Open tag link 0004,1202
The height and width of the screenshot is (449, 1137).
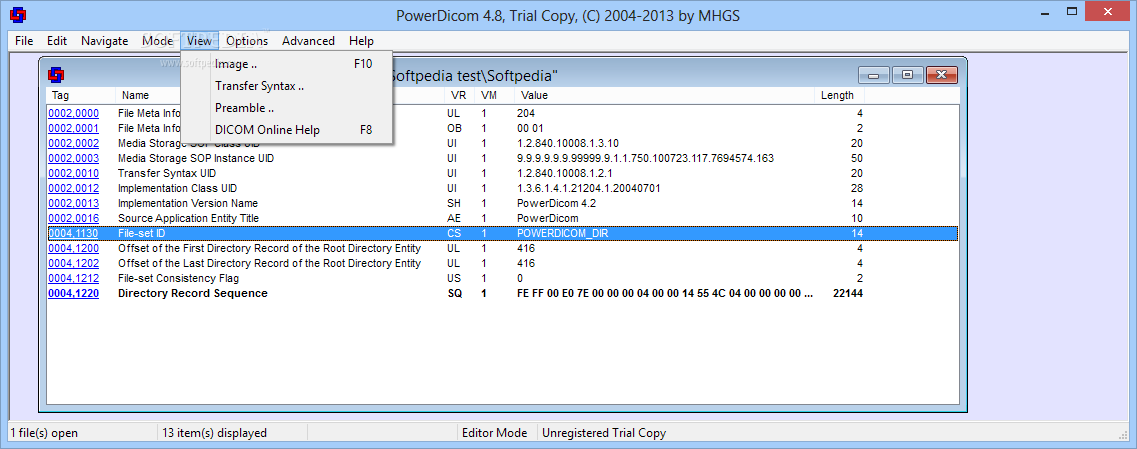(x=73, y=263)
